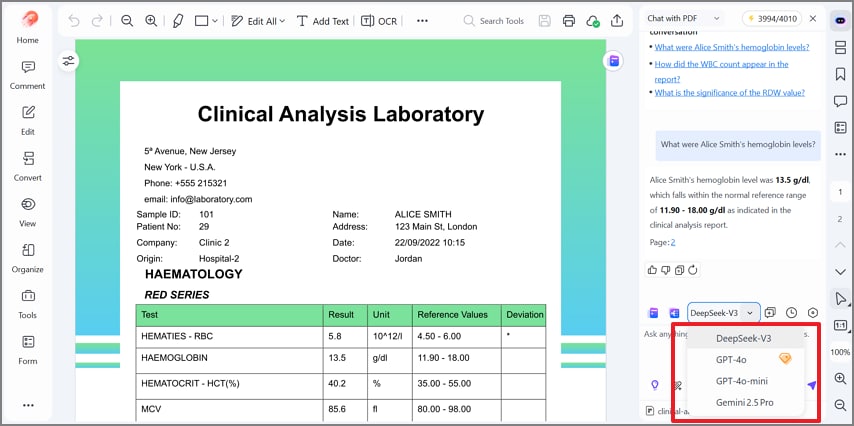This screenshot has height=426, width=854.
Task: Select DeepSeek-V3 from the model list
Action: click(x=745, y=338)
